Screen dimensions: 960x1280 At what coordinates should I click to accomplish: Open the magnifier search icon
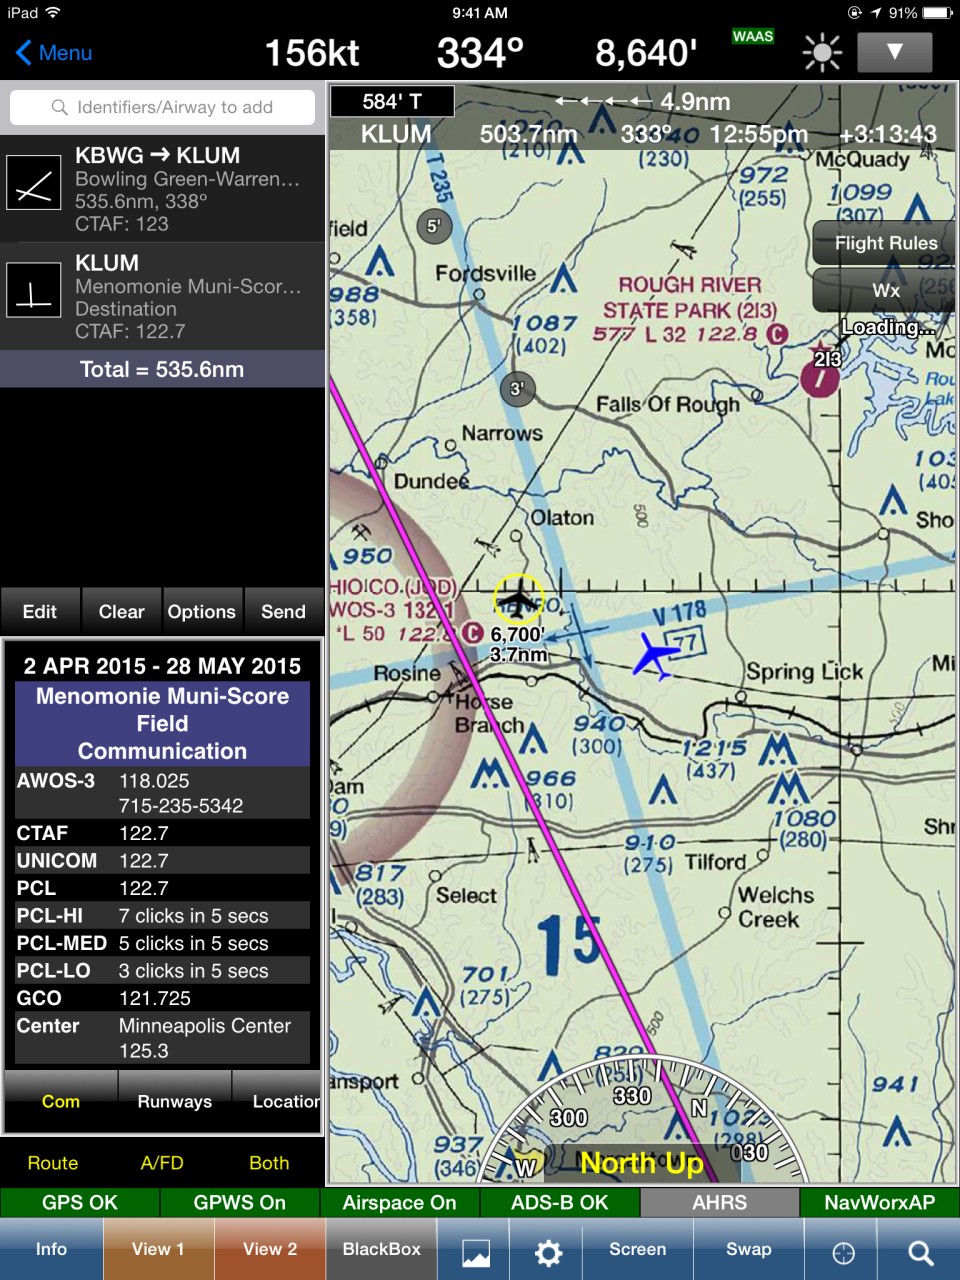point(920,1252)
